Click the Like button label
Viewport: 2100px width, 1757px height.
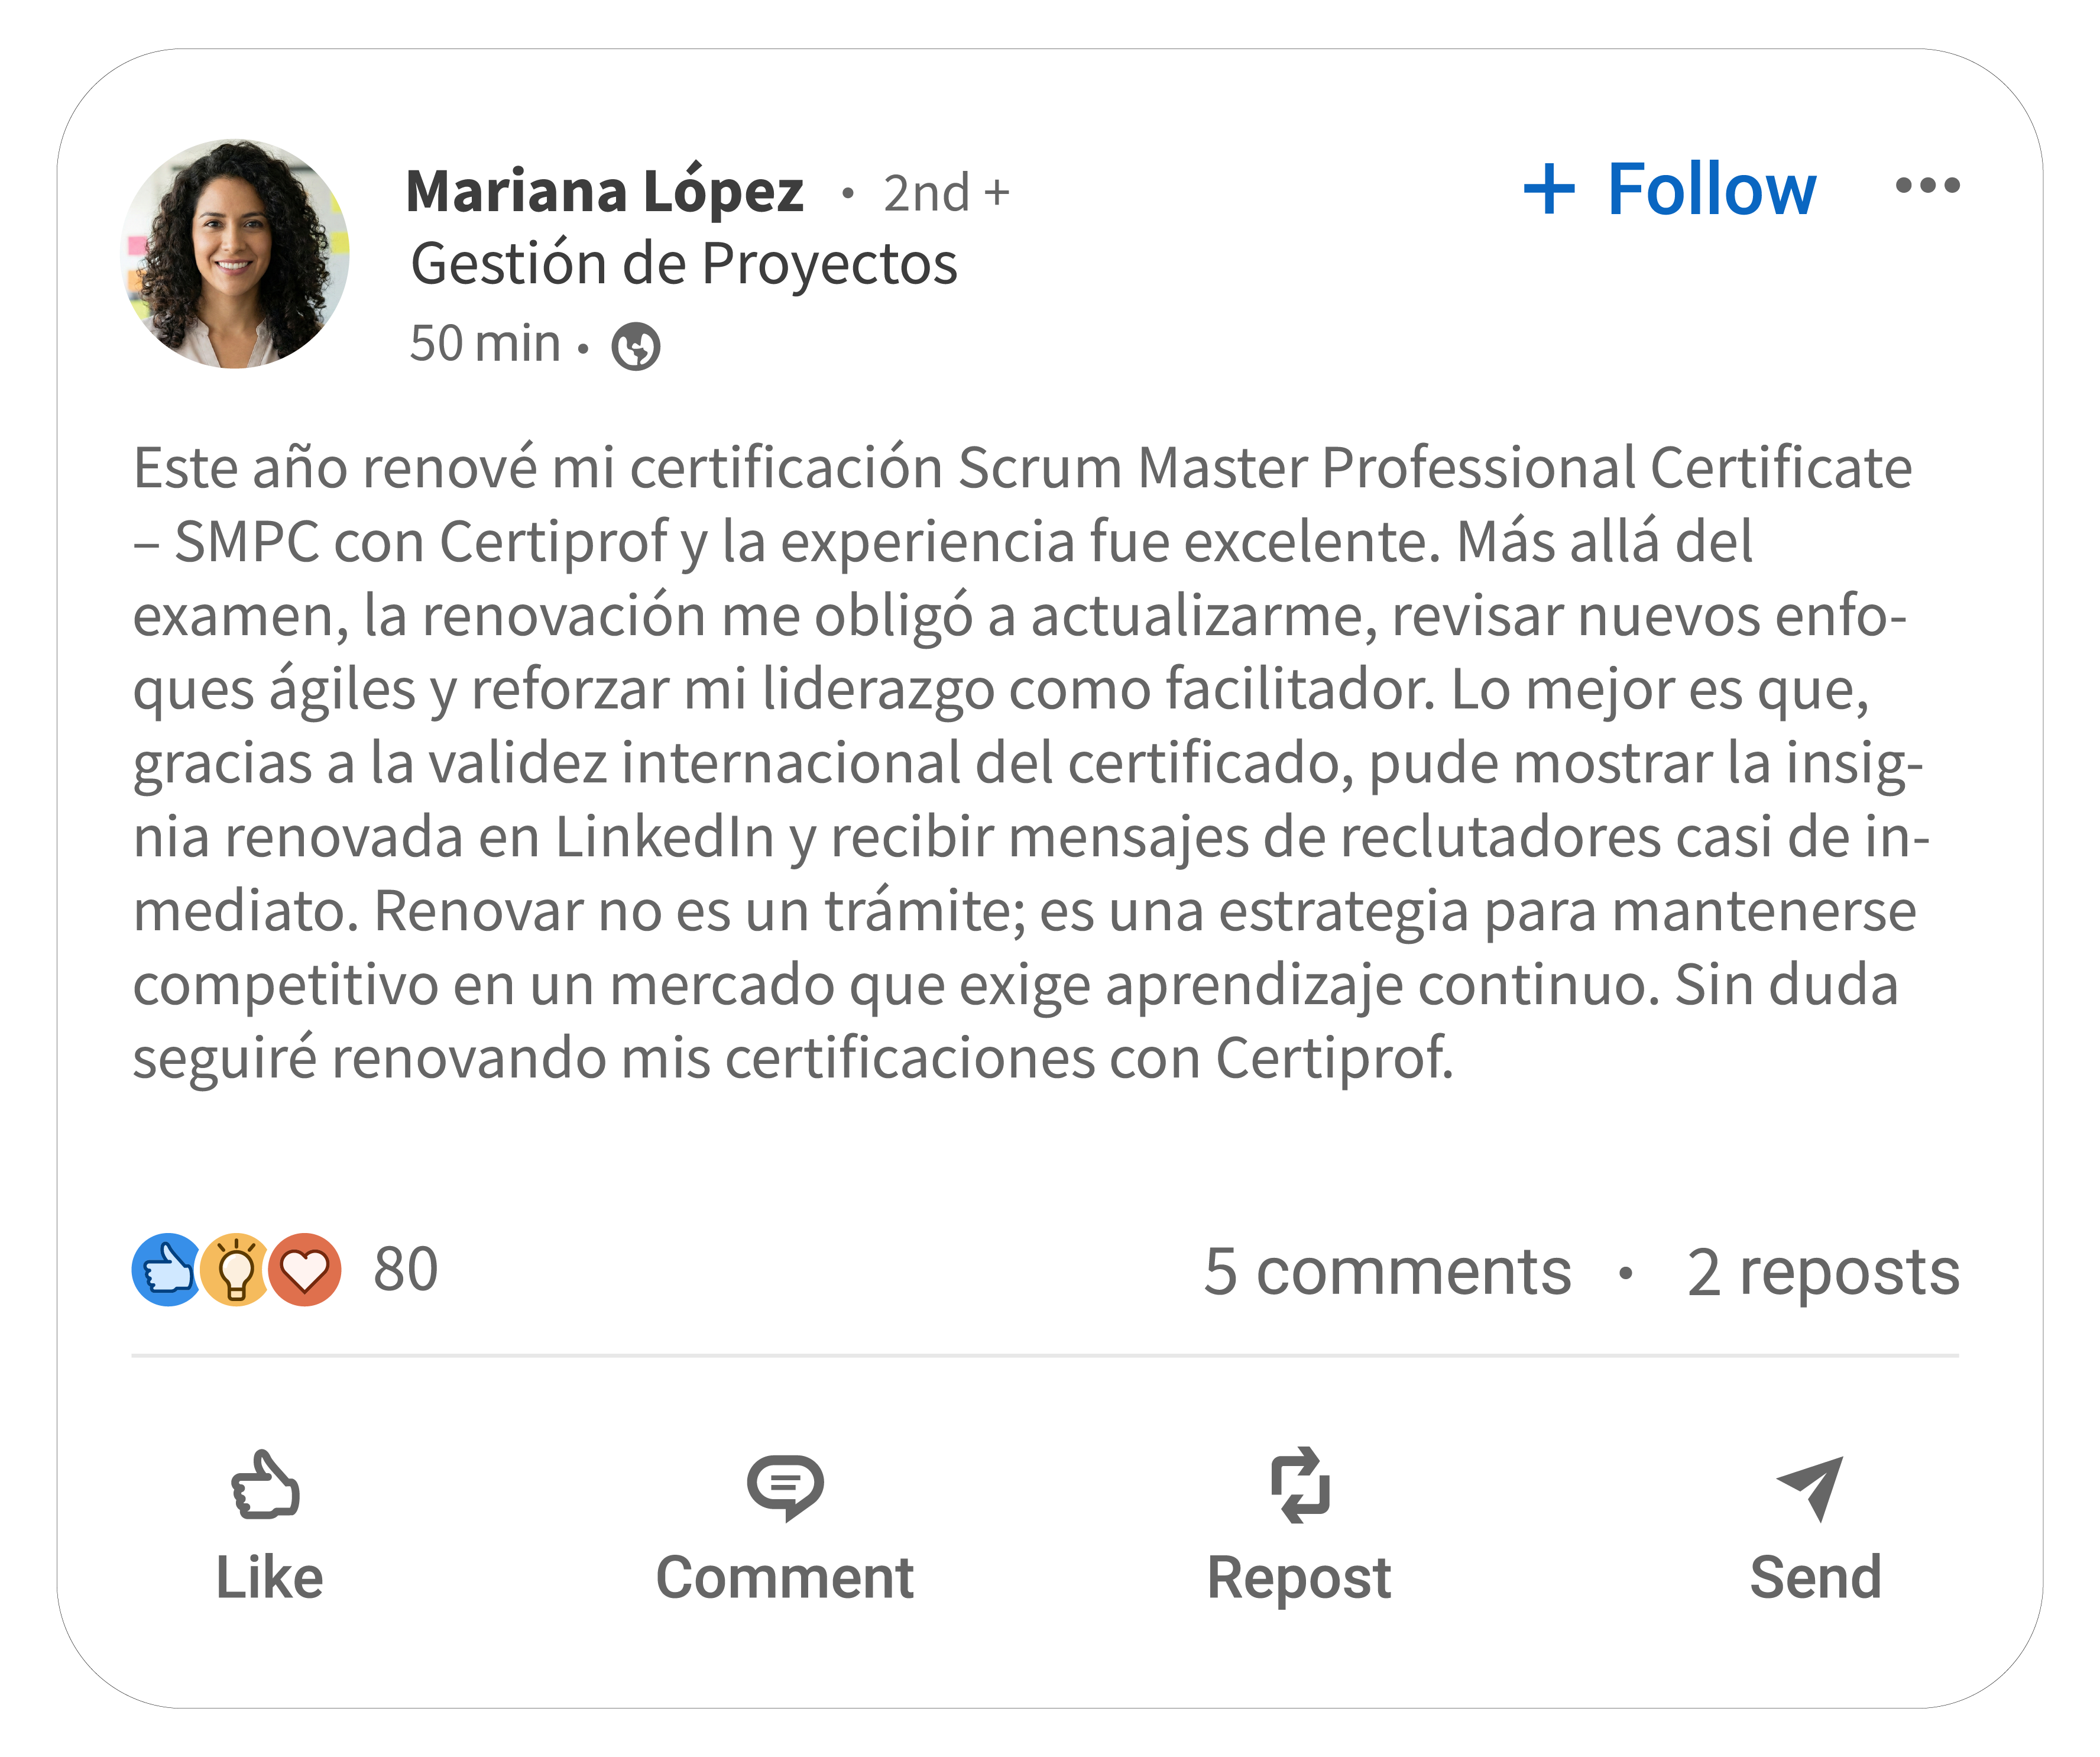pyautogui.click(x=269, y=1578)
